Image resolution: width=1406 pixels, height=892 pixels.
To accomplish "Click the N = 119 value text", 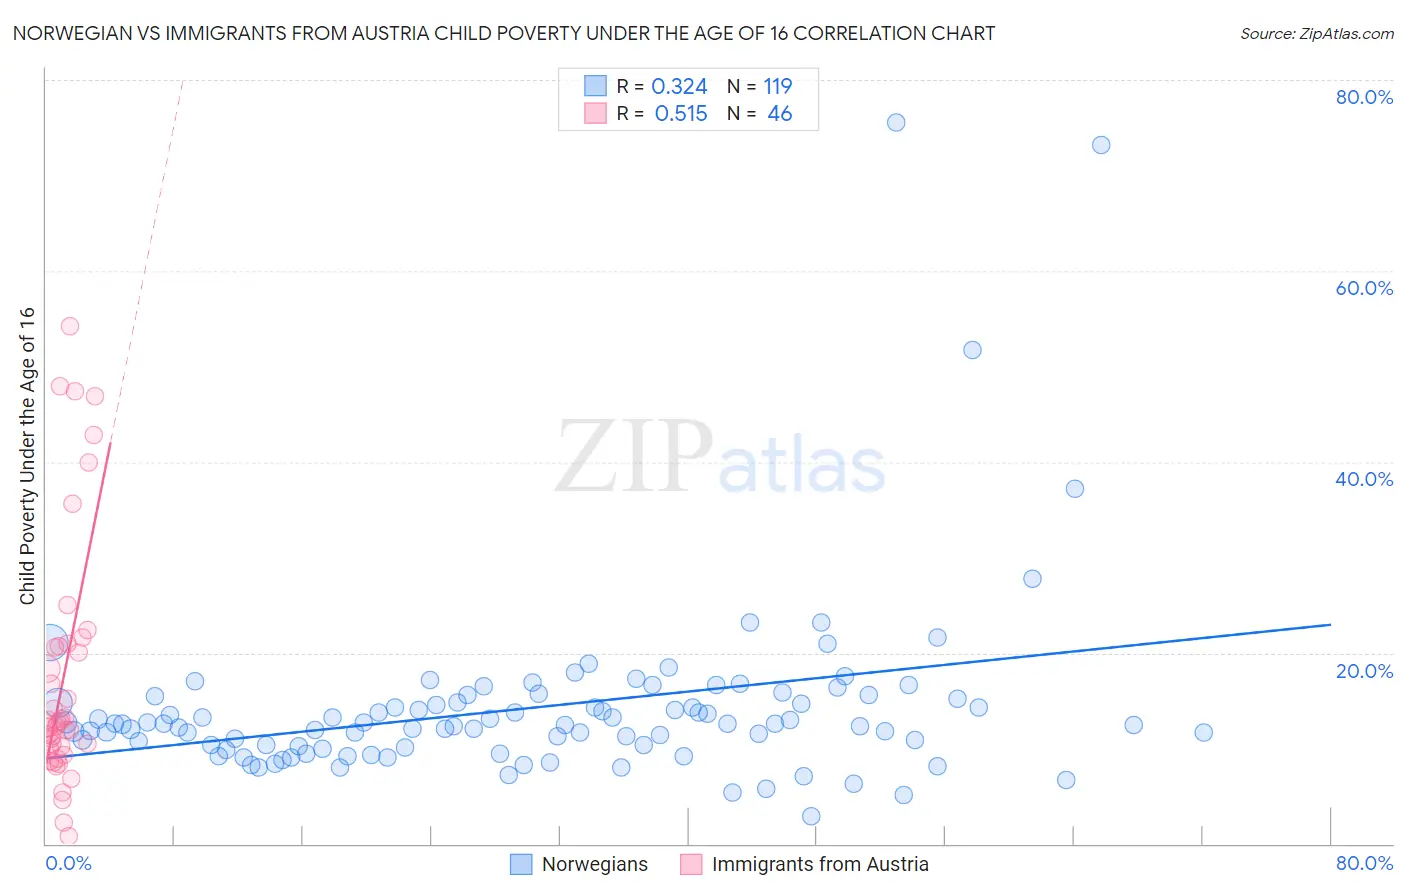I will (x=760, y=86).
